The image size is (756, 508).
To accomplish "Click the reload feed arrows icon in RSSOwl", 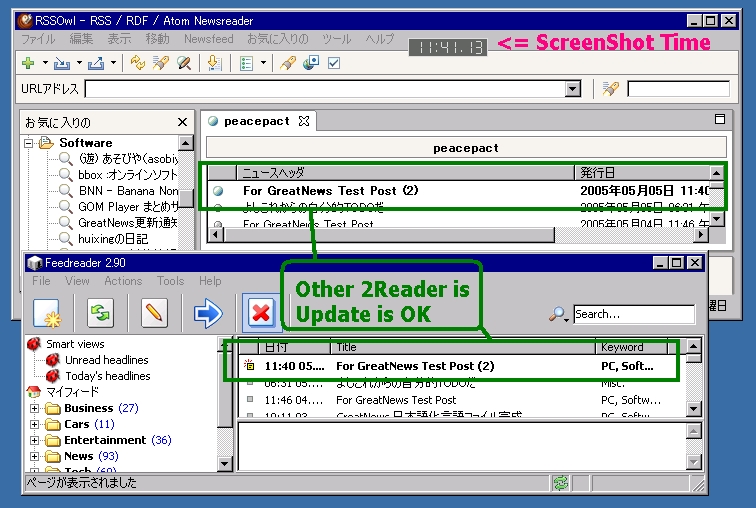I will coord(137,63).
